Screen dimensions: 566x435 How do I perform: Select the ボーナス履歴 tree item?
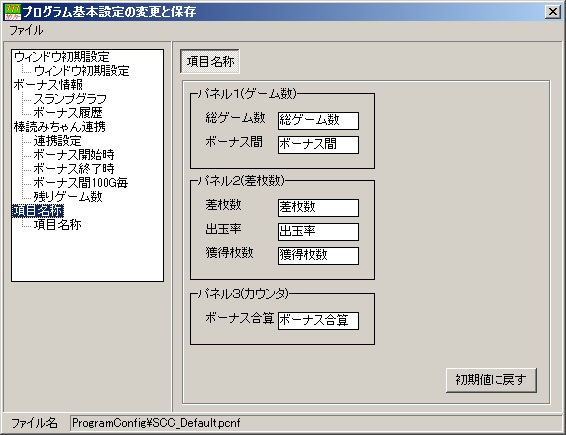[x=68, y=113]
